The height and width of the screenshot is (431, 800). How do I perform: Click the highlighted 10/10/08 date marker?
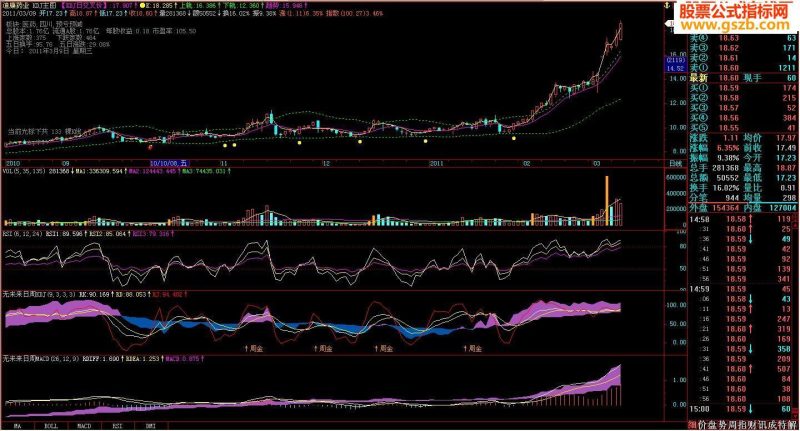(169, 164)
